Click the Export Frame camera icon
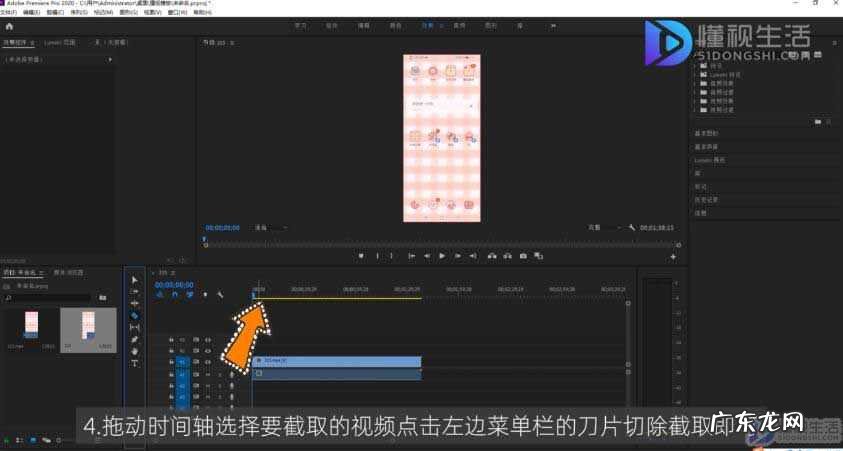This screenshot has width=843, height=451. click(523, 256)
